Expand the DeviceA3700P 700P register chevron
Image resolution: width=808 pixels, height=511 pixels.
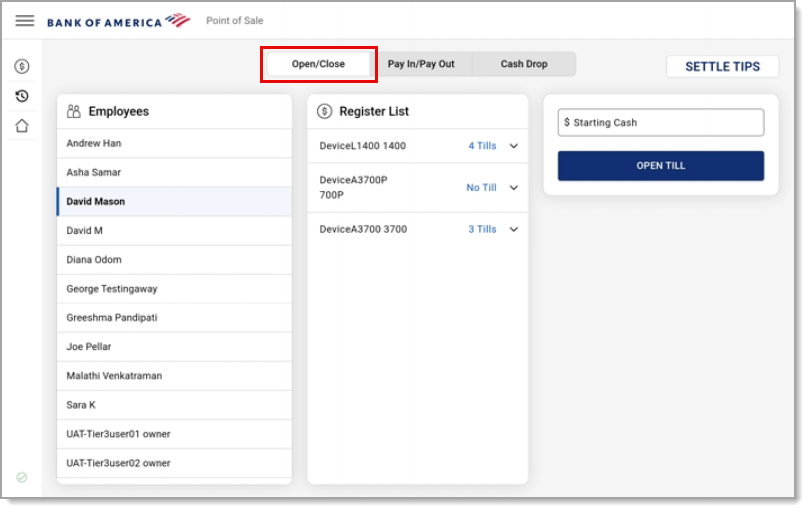[x=514, y=188]
